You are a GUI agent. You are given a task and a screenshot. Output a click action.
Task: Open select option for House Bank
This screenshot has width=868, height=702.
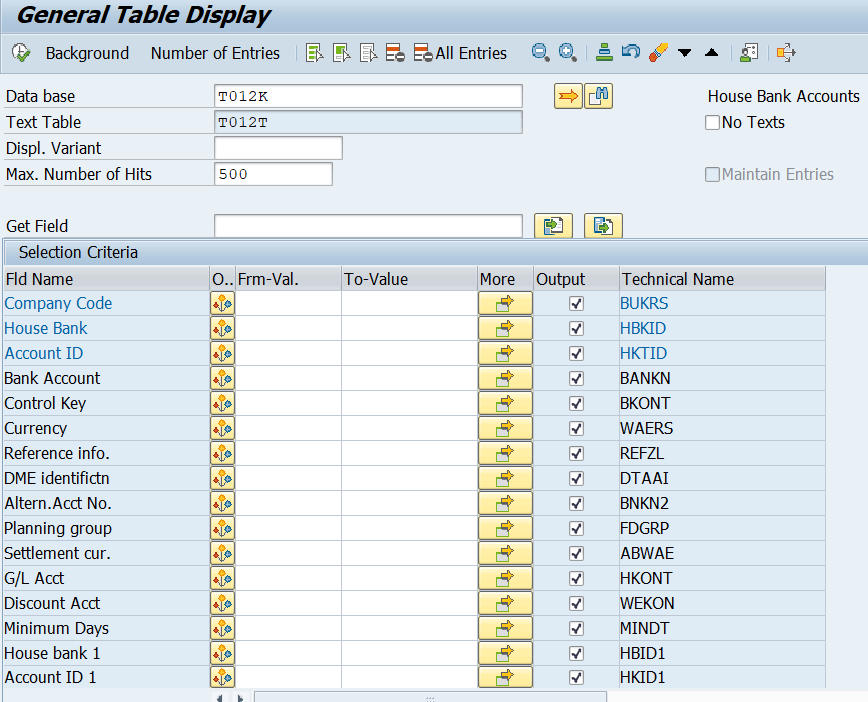223,328
